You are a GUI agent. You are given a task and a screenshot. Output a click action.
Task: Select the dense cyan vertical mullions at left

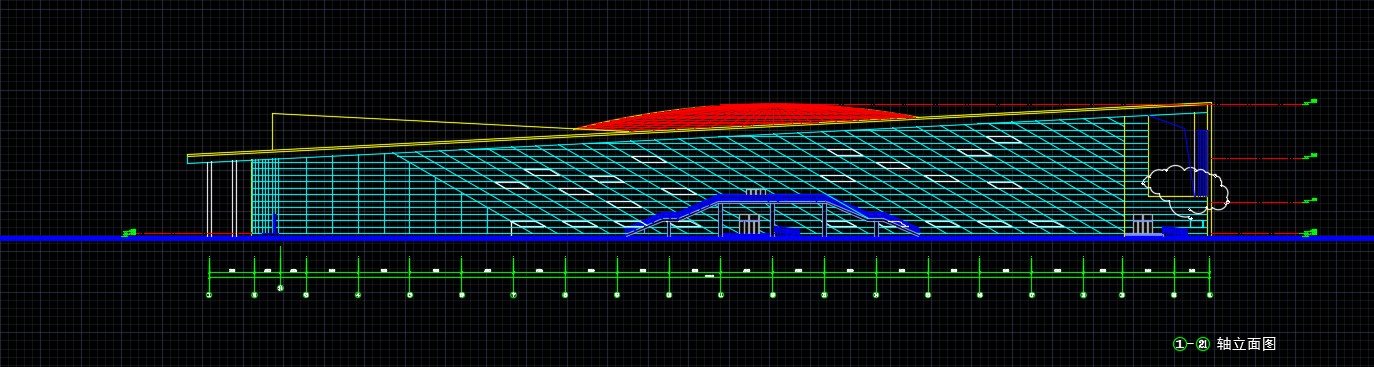(265, 196)
